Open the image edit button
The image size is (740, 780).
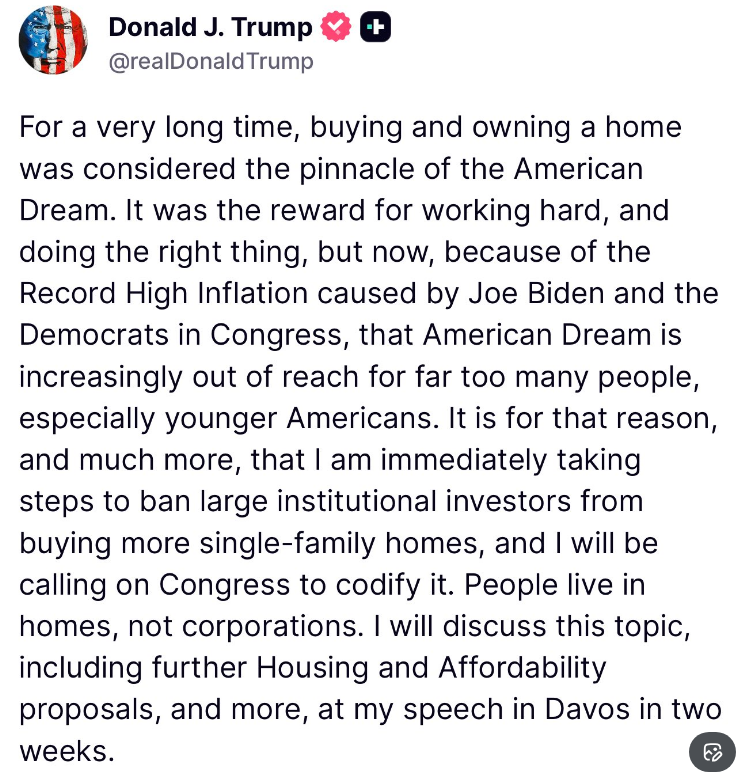[x=712, y=753]
